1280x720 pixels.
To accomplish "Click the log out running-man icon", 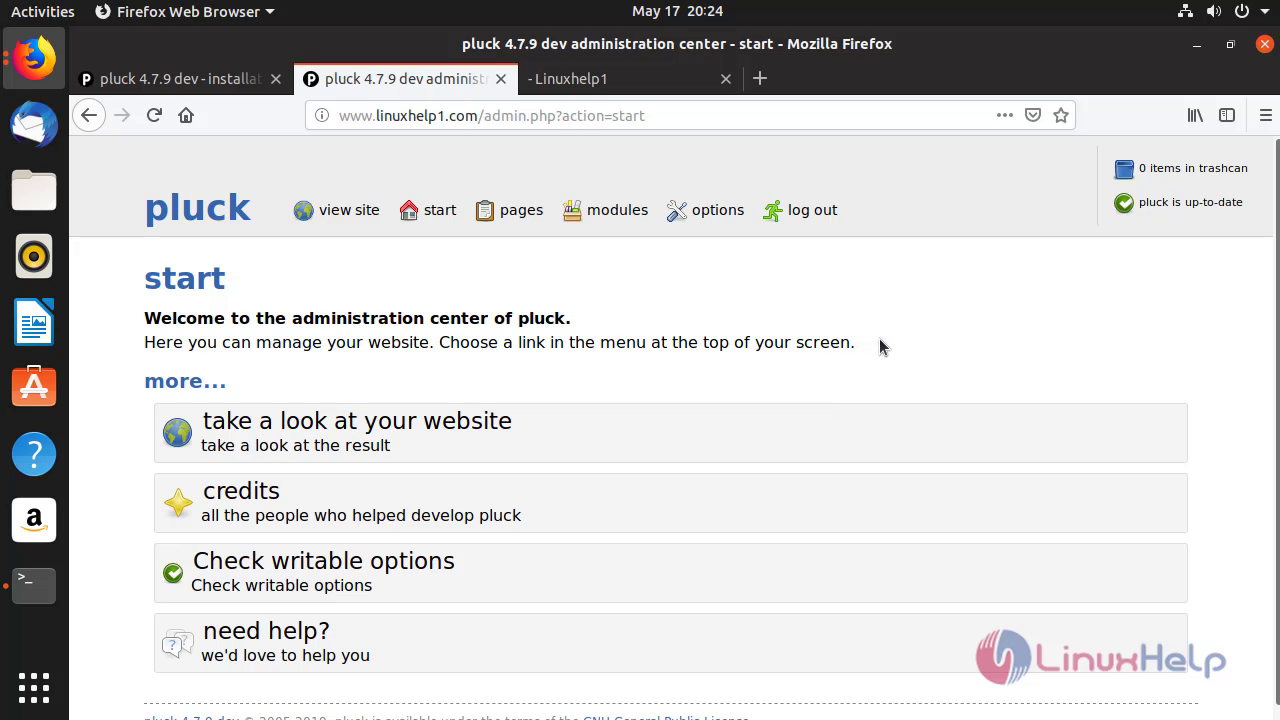I will 772,211.
